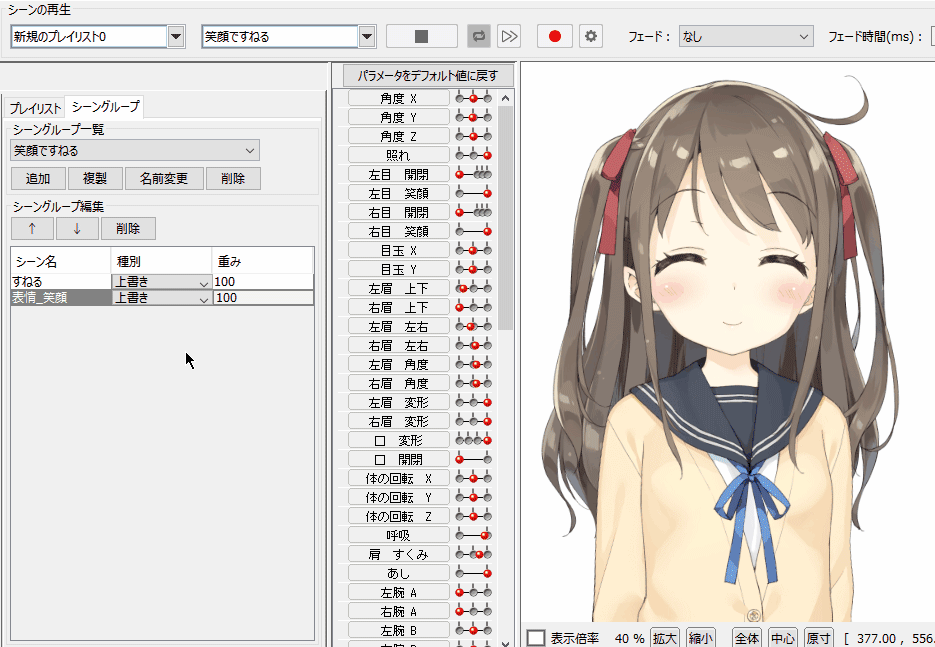Viewport: 935px width, 647px height.
Task: Click the 中心 view button
Action: [782, 638]
